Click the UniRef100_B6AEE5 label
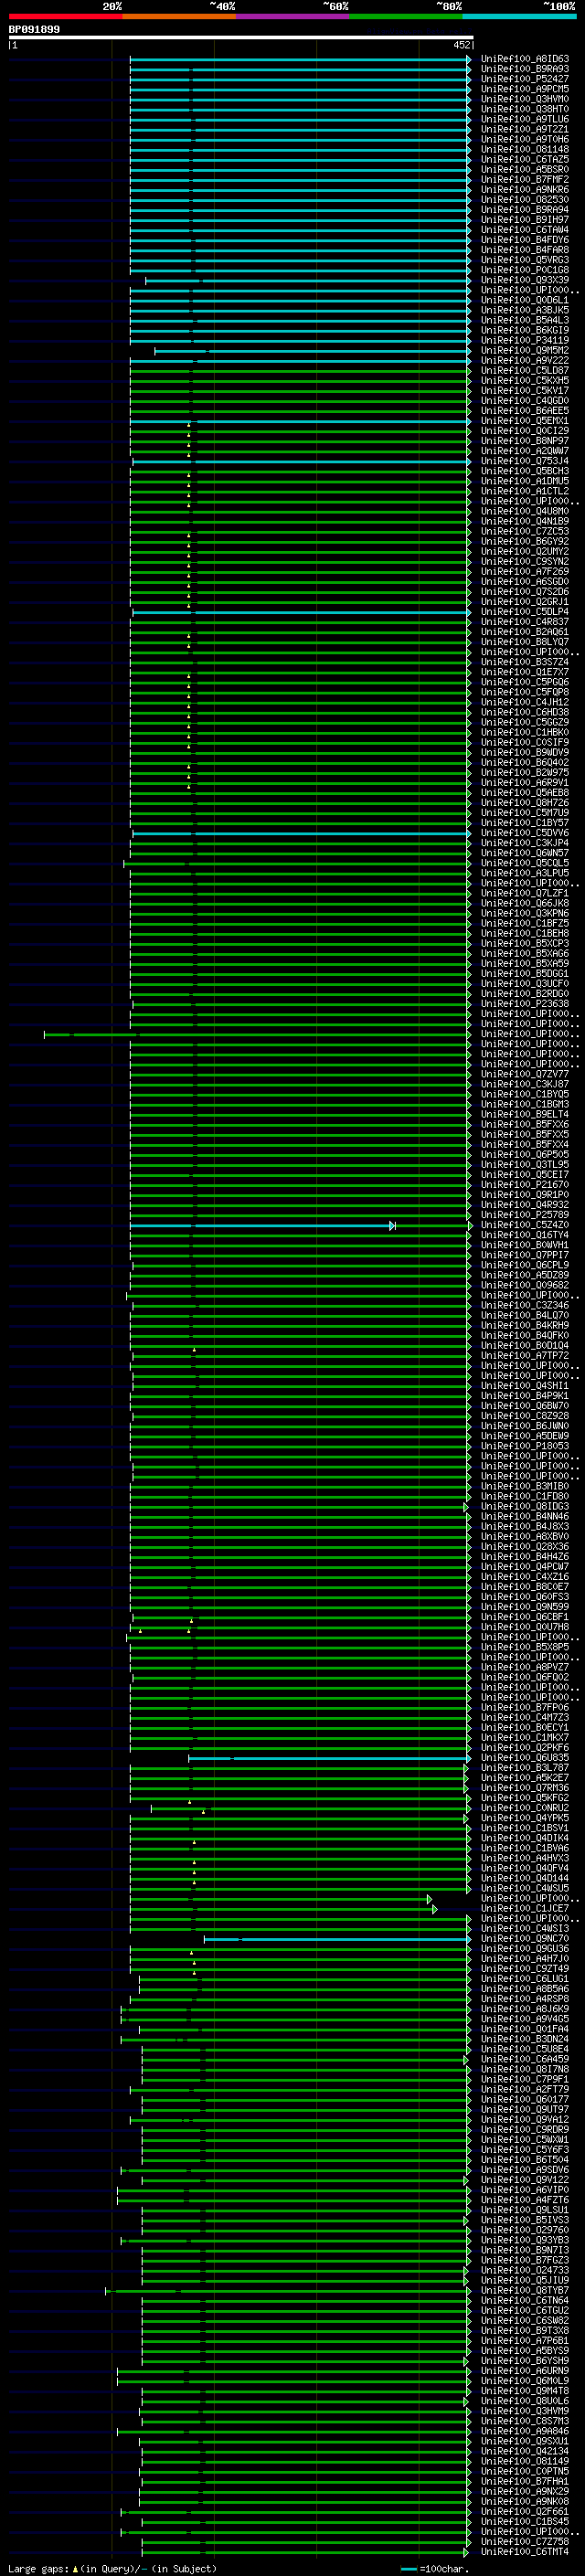This screenshot has width=585, height=2576. point(525,411)
